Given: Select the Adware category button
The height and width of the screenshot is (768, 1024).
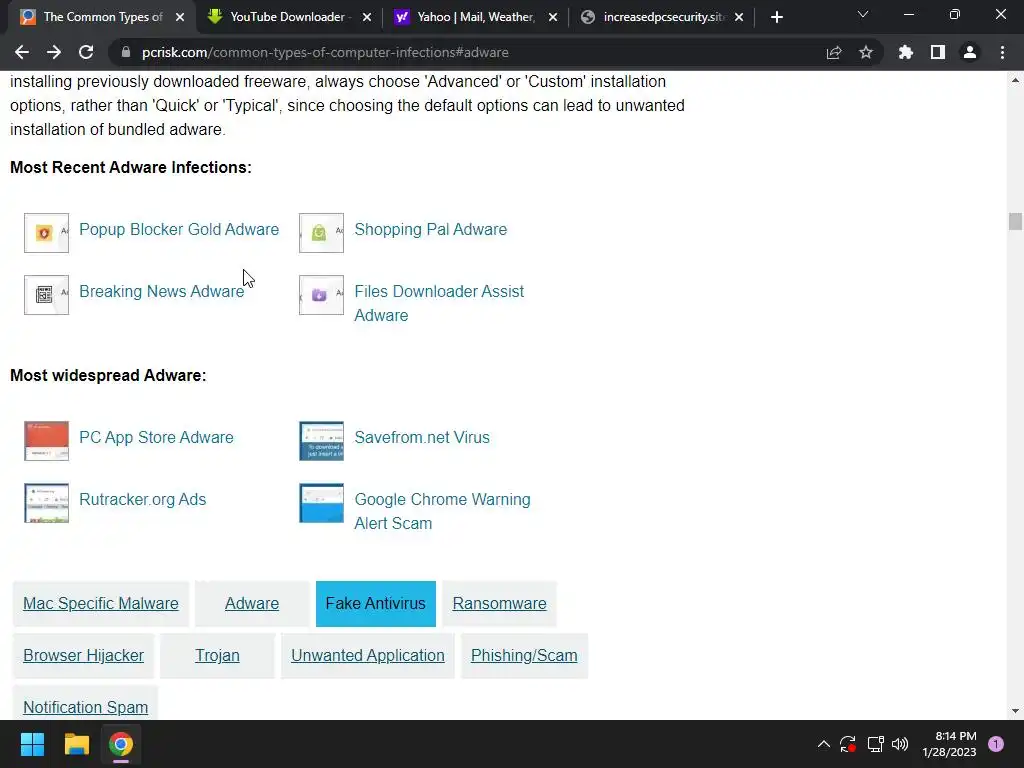Looking at the screenshot, I should (252, 603).
